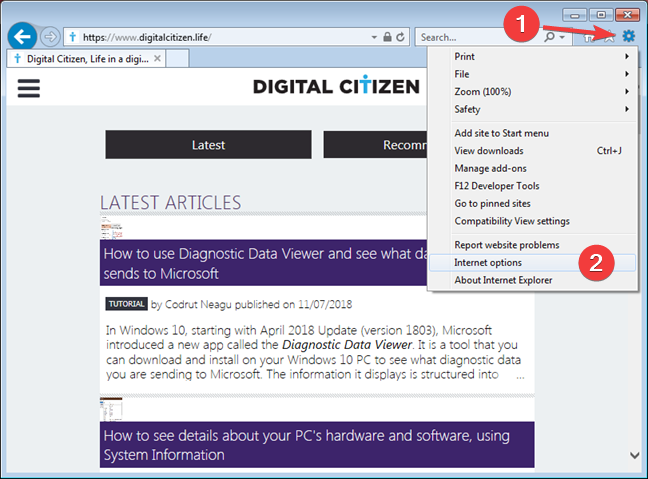Close the Digital Citizen tab
648x479 pixels.
157,59
